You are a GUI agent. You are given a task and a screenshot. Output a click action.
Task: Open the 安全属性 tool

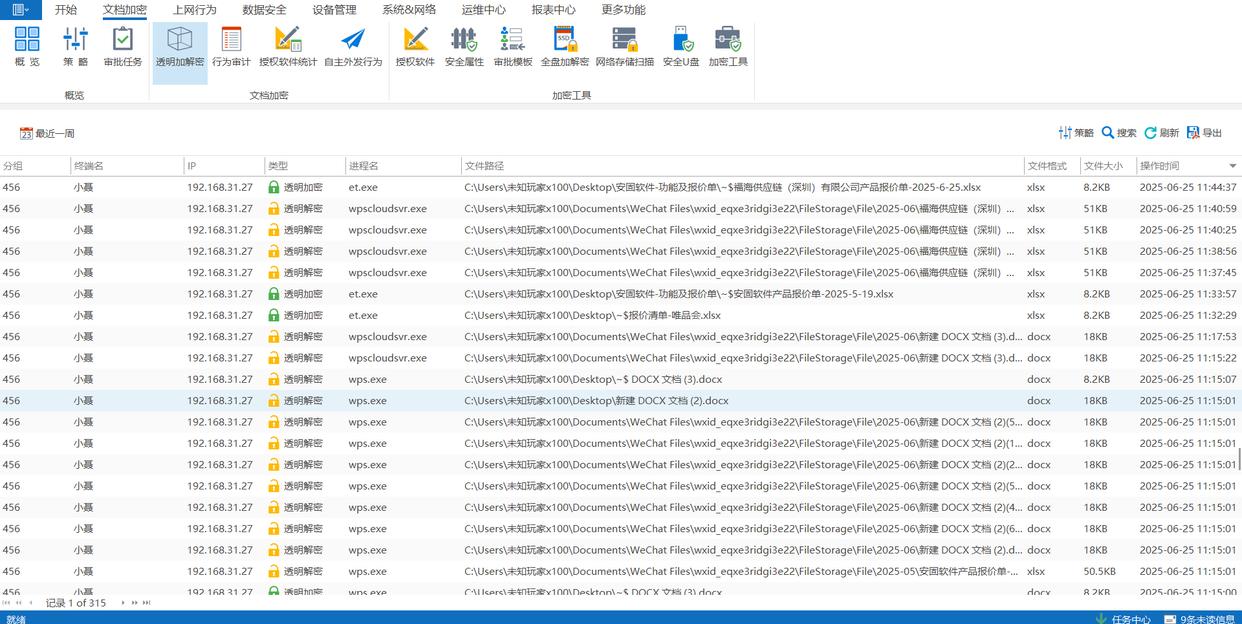(464, 47)
